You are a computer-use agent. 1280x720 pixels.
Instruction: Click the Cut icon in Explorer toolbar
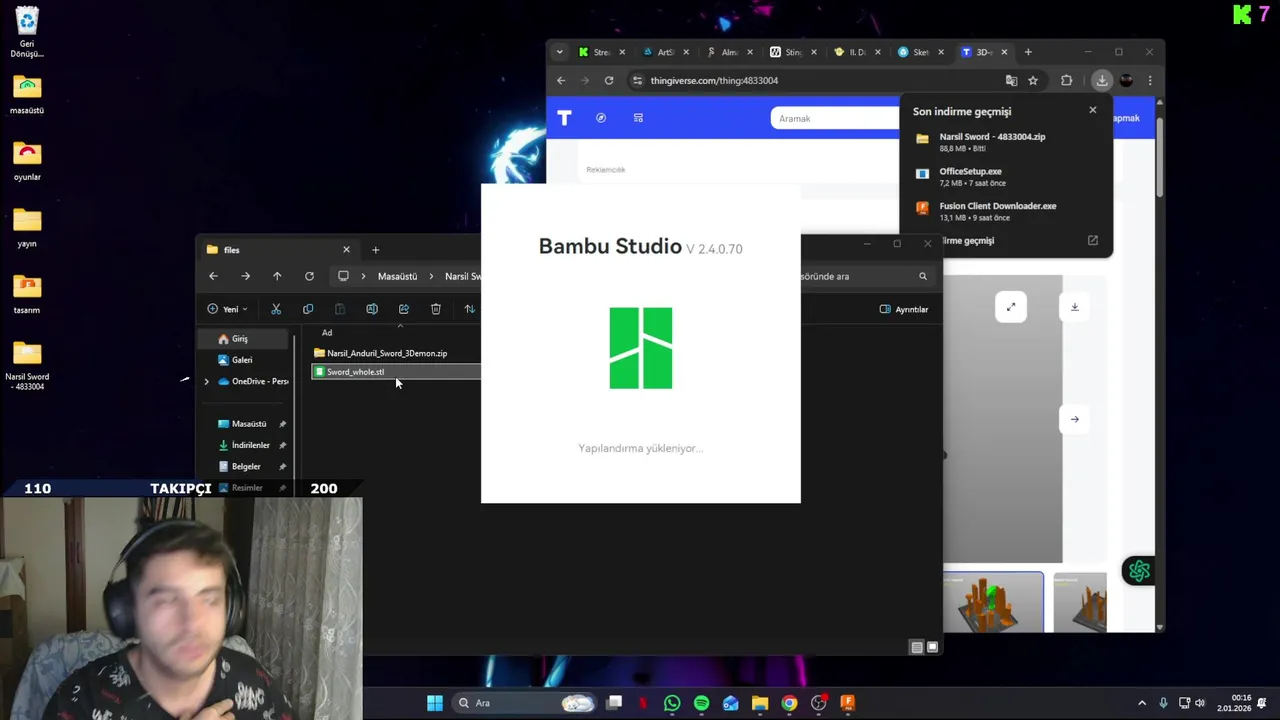(276, 309)
